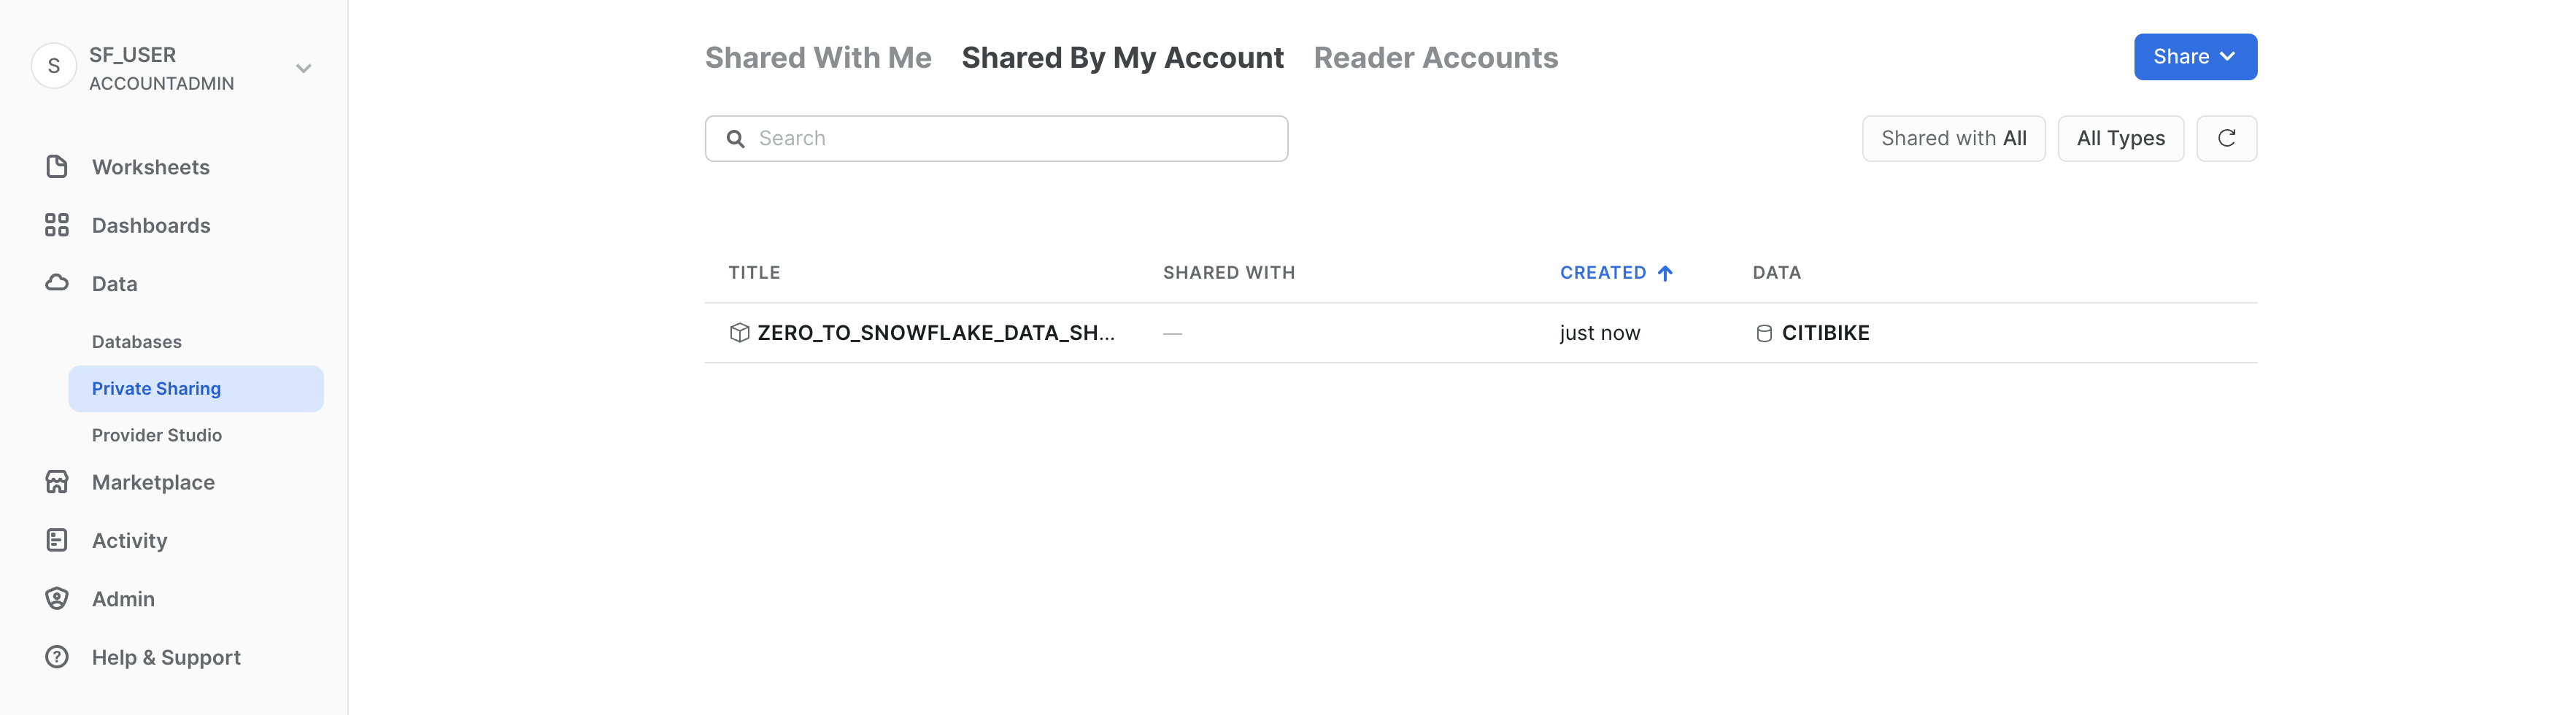Click the Help & Support question icon

[x=57, y=657]
